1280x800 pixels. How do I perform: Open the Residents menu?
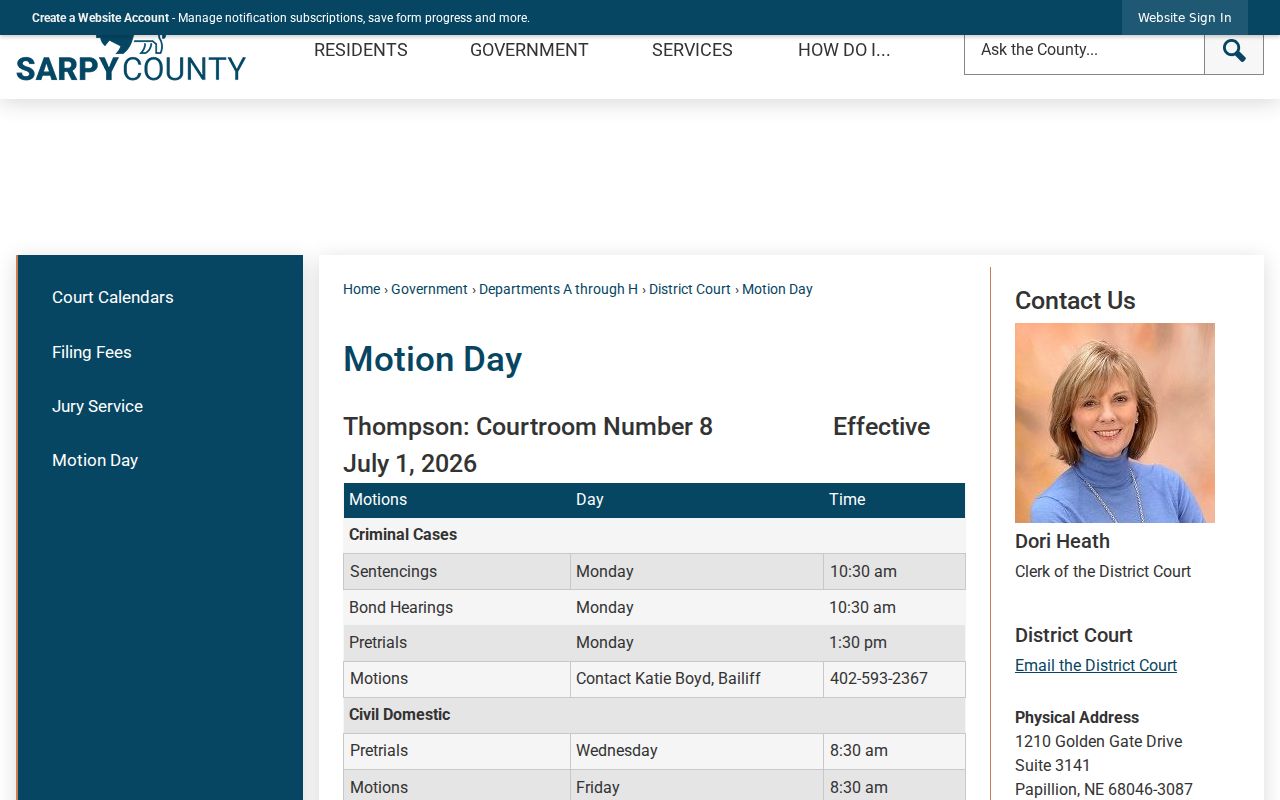pyautogui.click(x=361, y=50)
